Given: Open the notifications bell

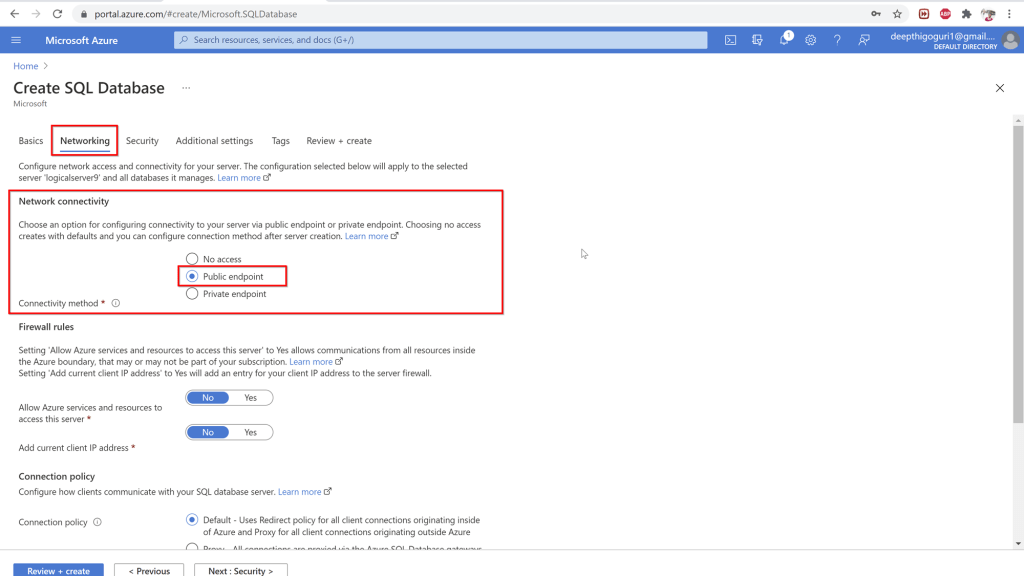Looking at the screenshot, I should point(784,40).
